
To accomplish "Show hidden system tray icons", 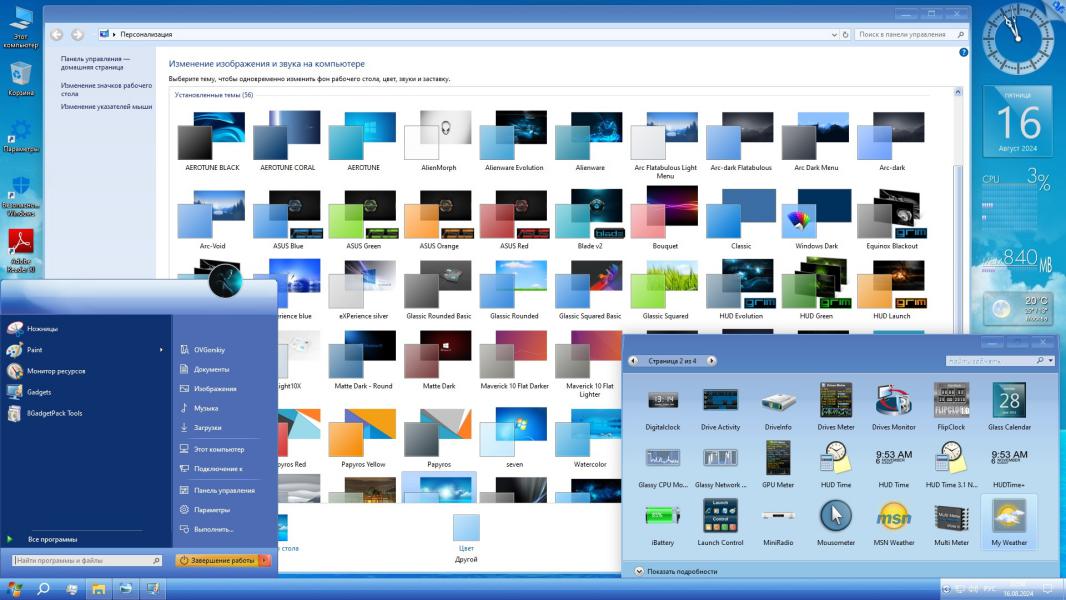I will point(946,589).
